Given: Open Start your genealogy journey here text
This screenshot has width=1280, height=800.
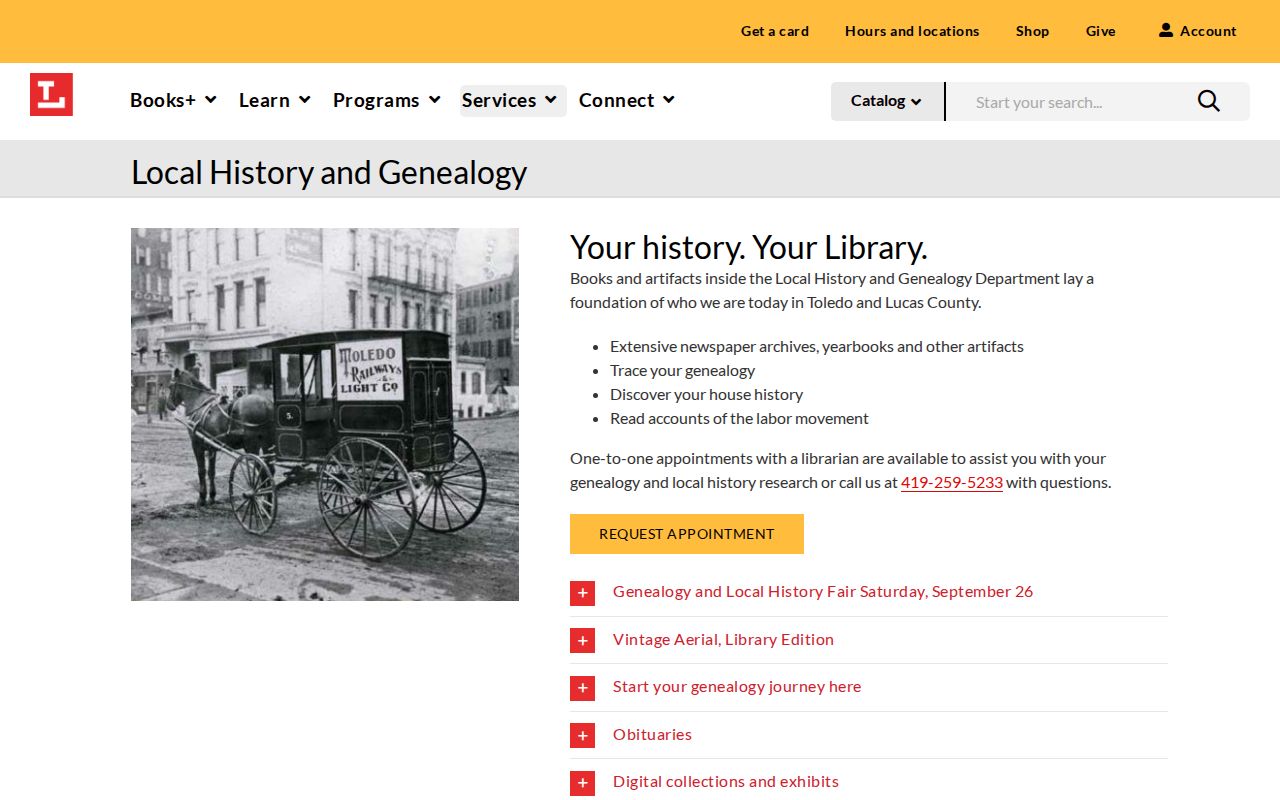Looking at the screenshot, I should pos(737,686).
